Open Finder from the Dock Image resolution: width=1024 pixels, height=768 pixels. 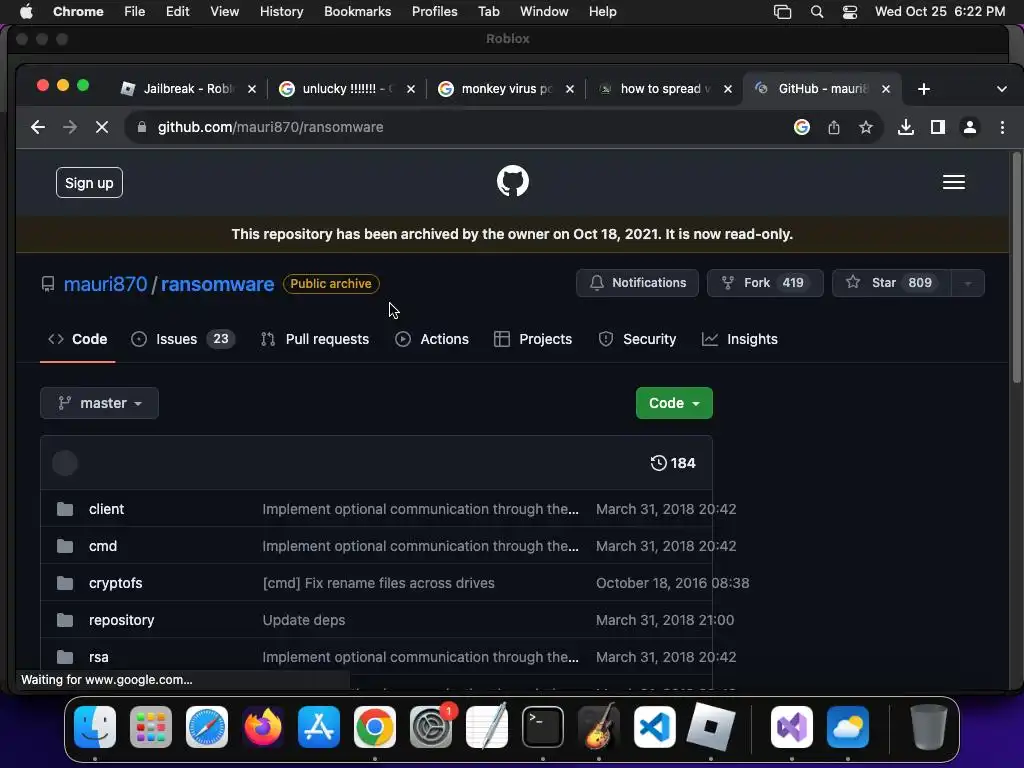click(95, 726)
